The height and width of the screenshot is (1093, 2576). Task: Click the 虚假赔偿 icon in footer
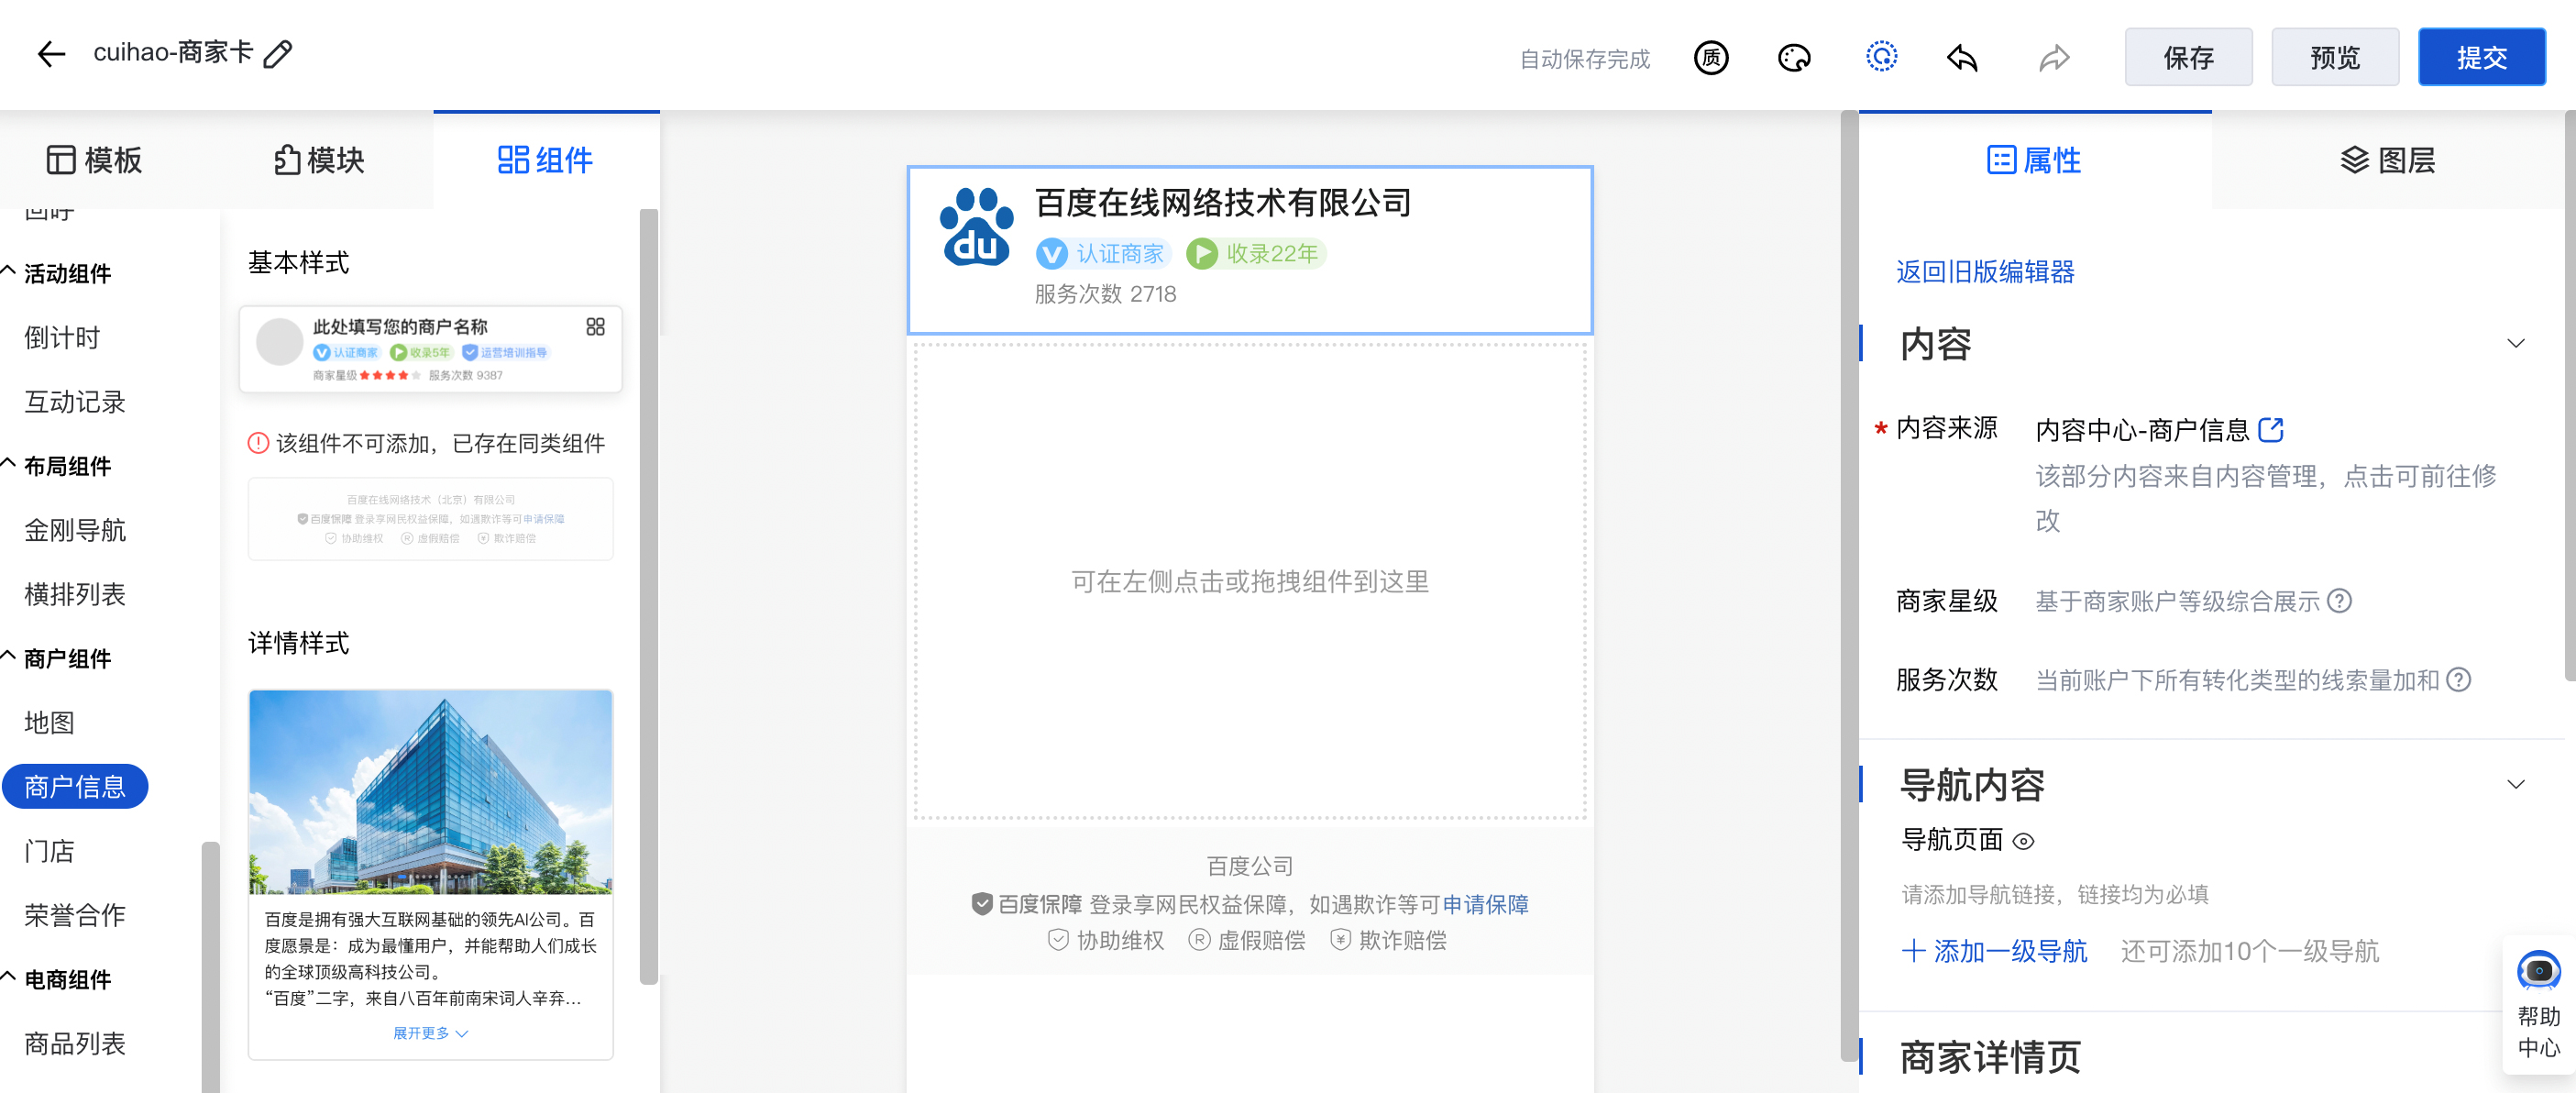point(1199,940)
